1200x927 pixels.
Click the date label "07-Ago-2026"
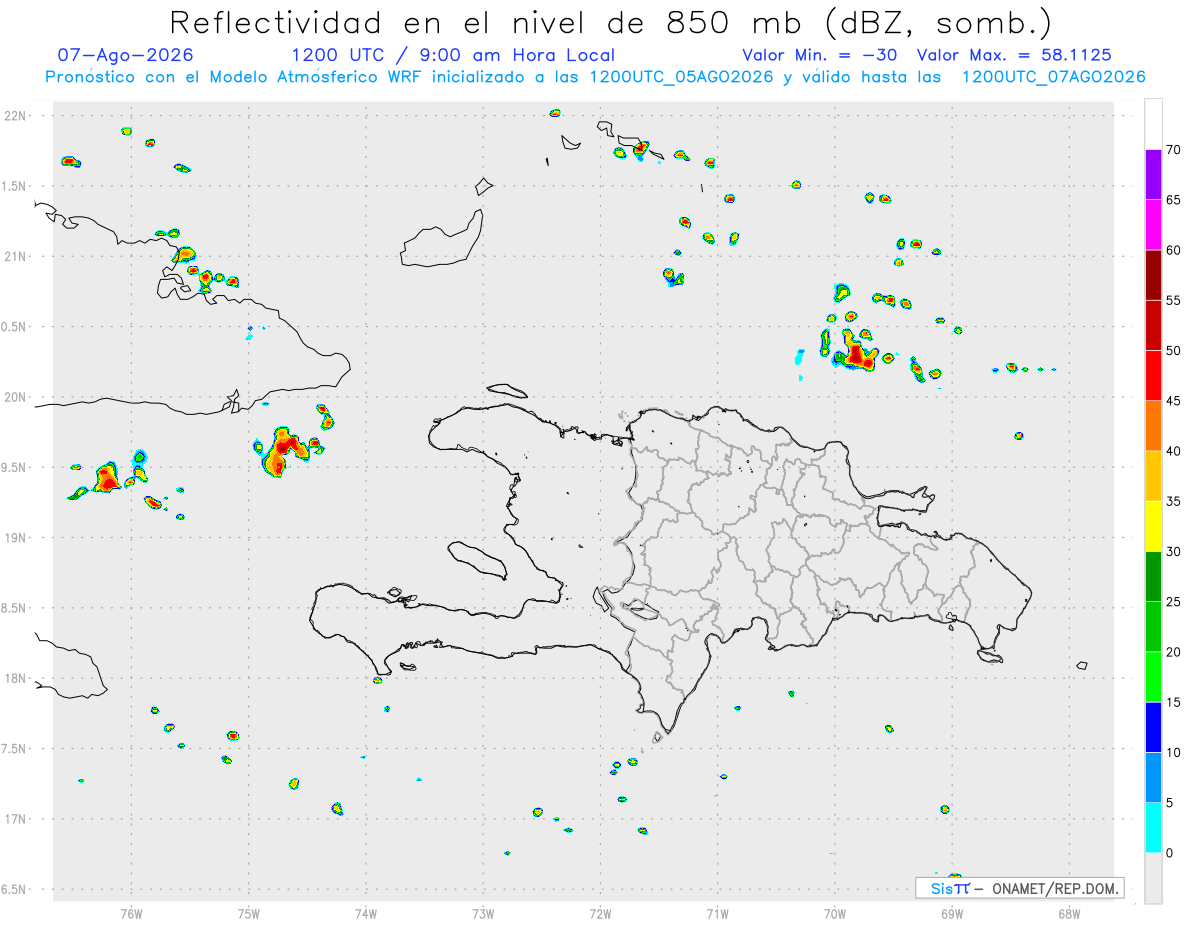(125, 55)
